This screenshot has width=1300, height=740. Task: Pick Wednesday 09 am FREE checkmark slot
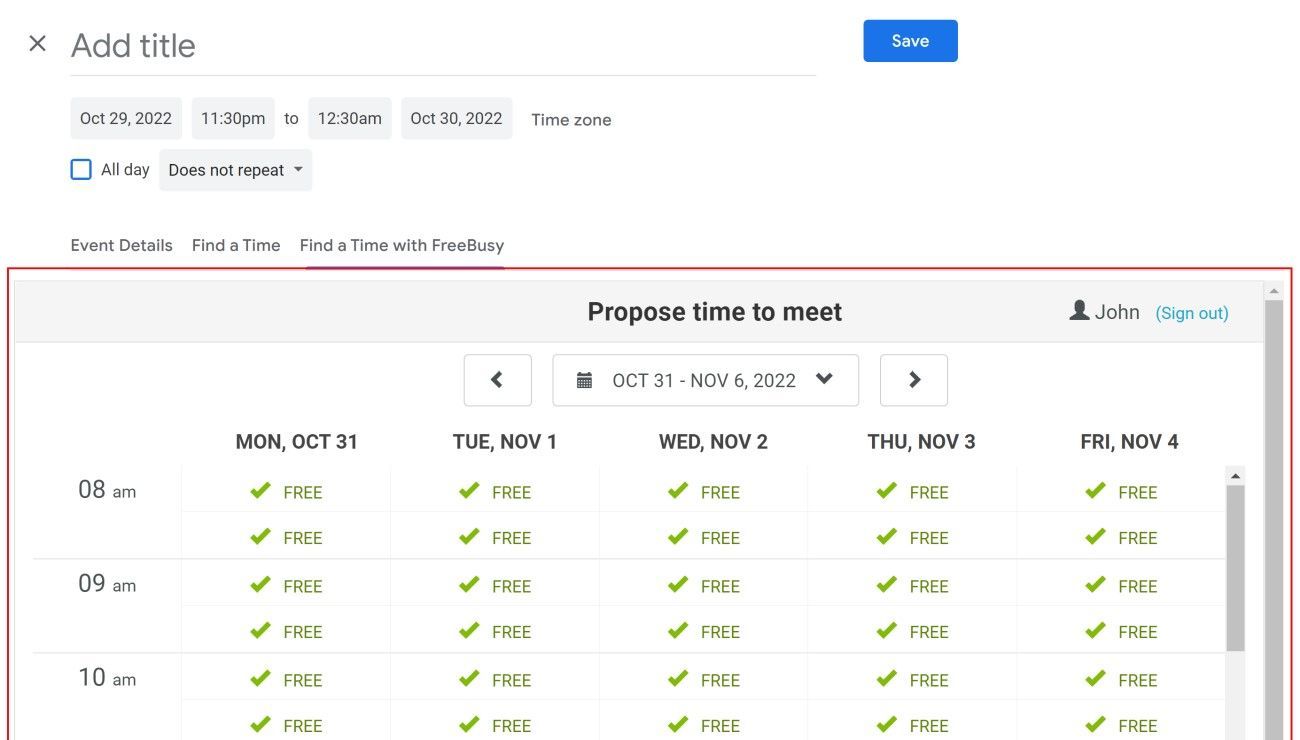pyautogui.click(x=678, y=585)
